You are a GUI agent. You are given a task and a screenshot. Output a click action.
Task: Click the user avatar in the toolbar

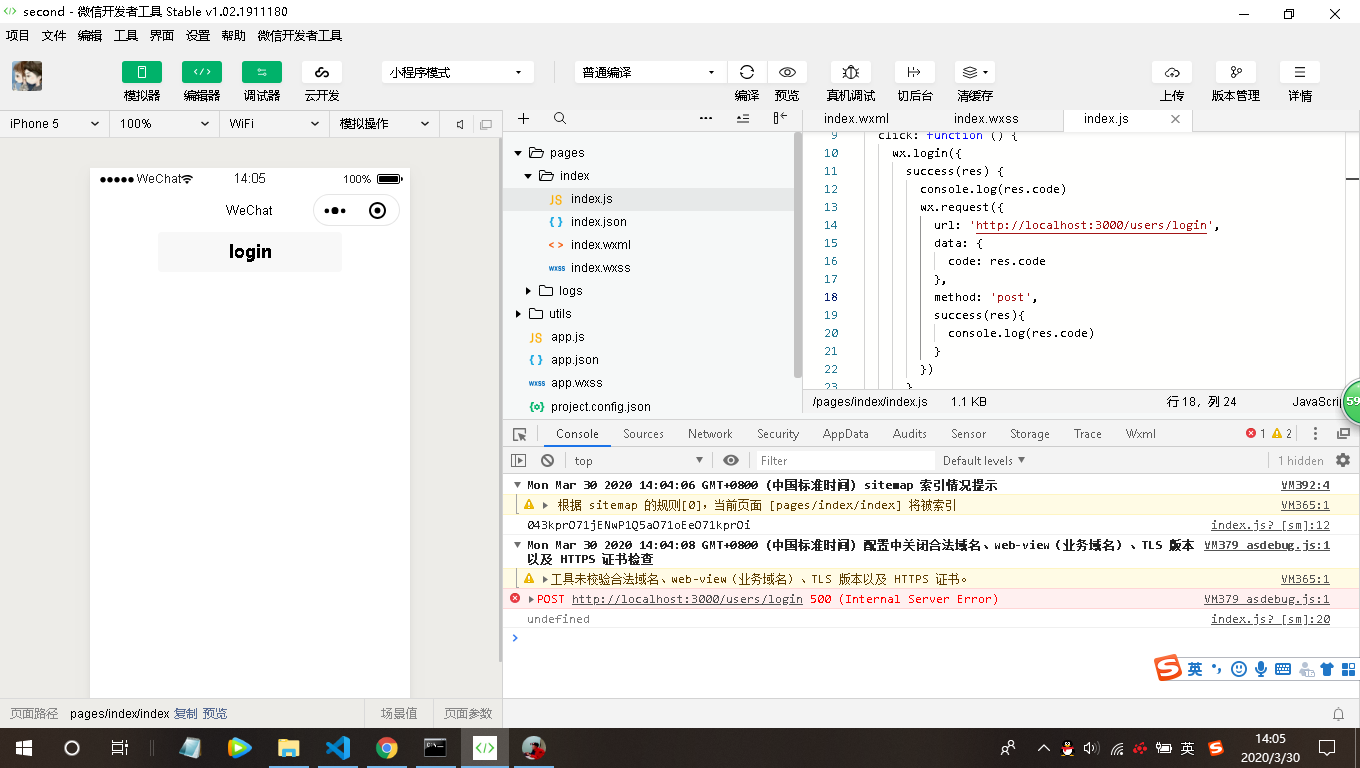(27, 77)
